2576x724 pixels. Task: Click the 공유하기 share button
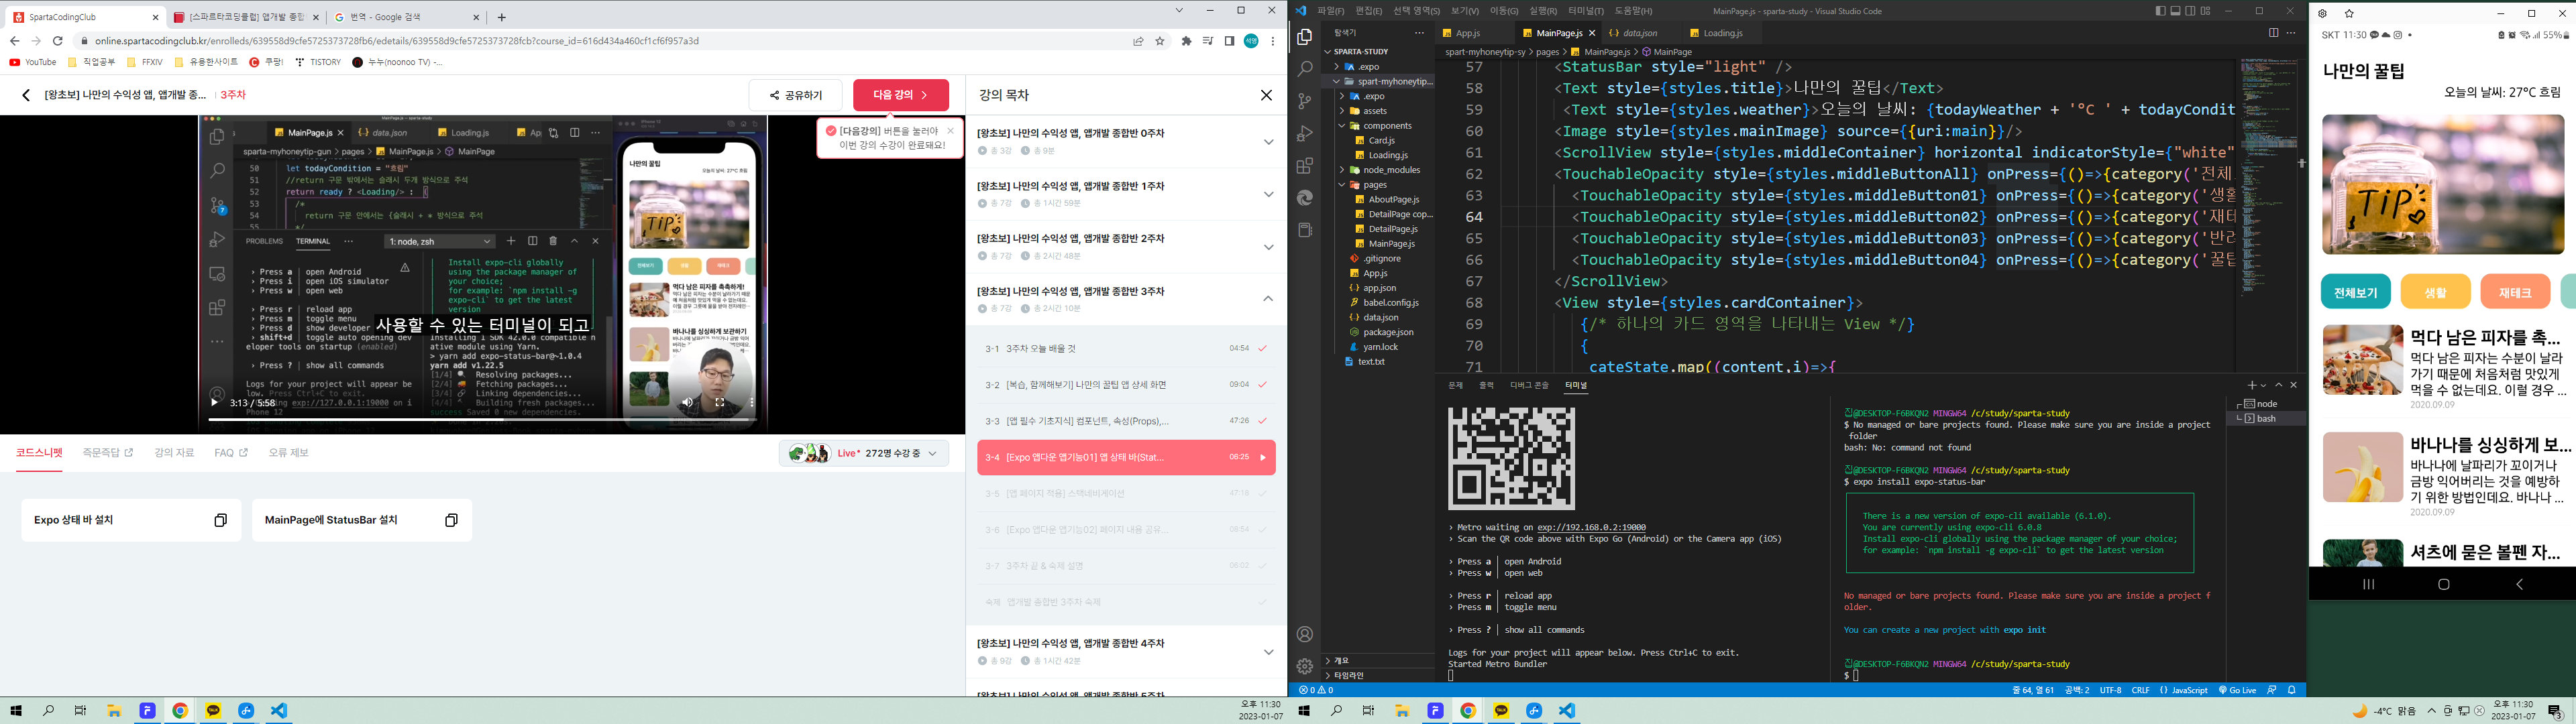point(796,95)
